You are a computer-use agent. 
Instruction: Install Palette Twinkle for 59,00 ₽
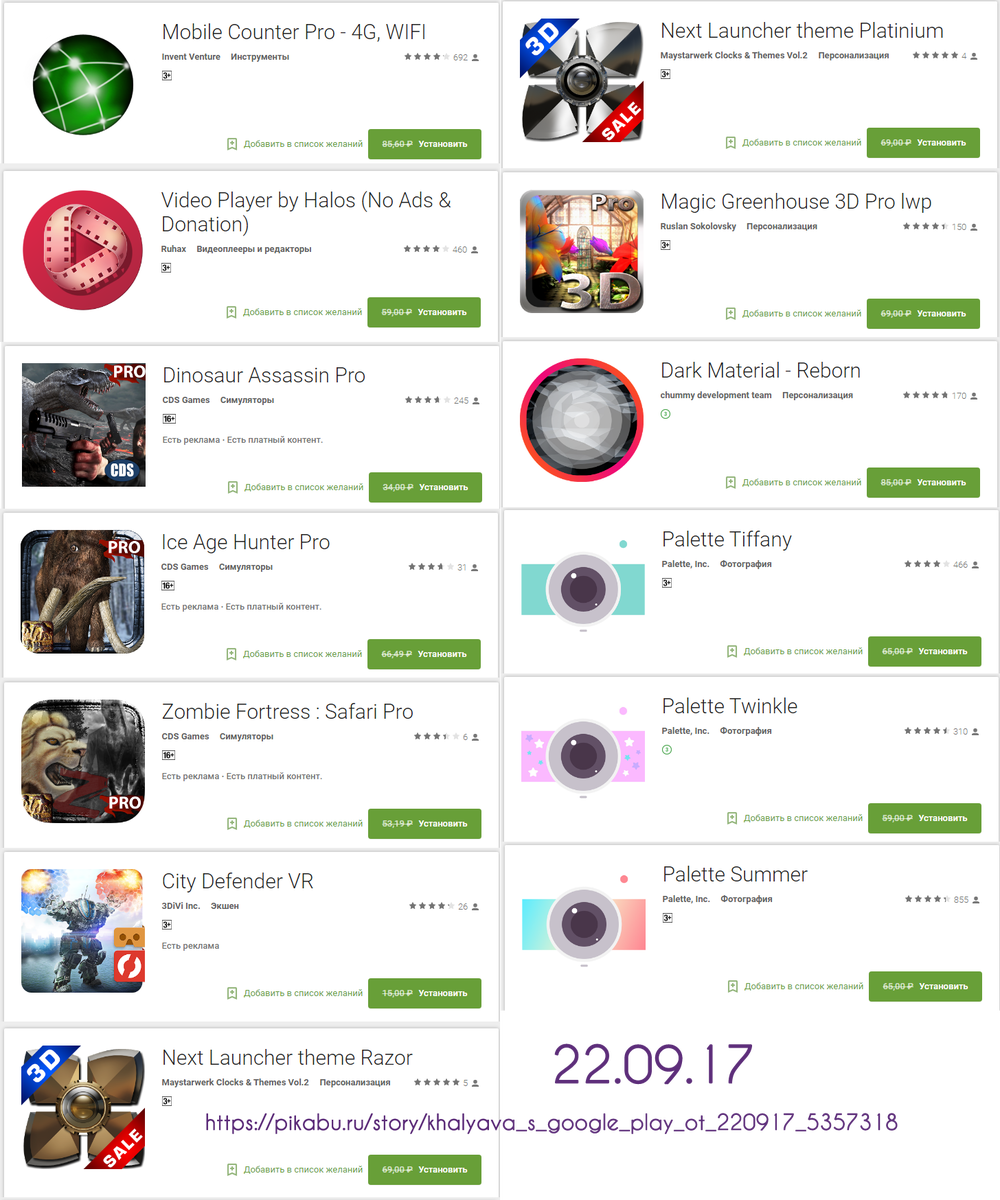tap(924, 818)
